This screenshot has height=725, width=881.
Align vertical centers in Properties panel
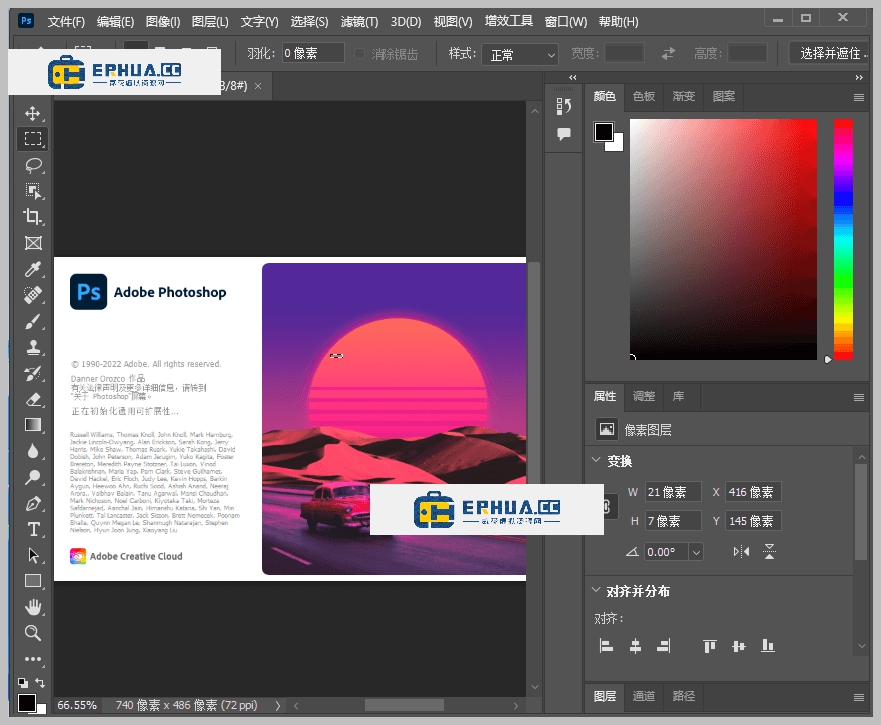(739, 646)
